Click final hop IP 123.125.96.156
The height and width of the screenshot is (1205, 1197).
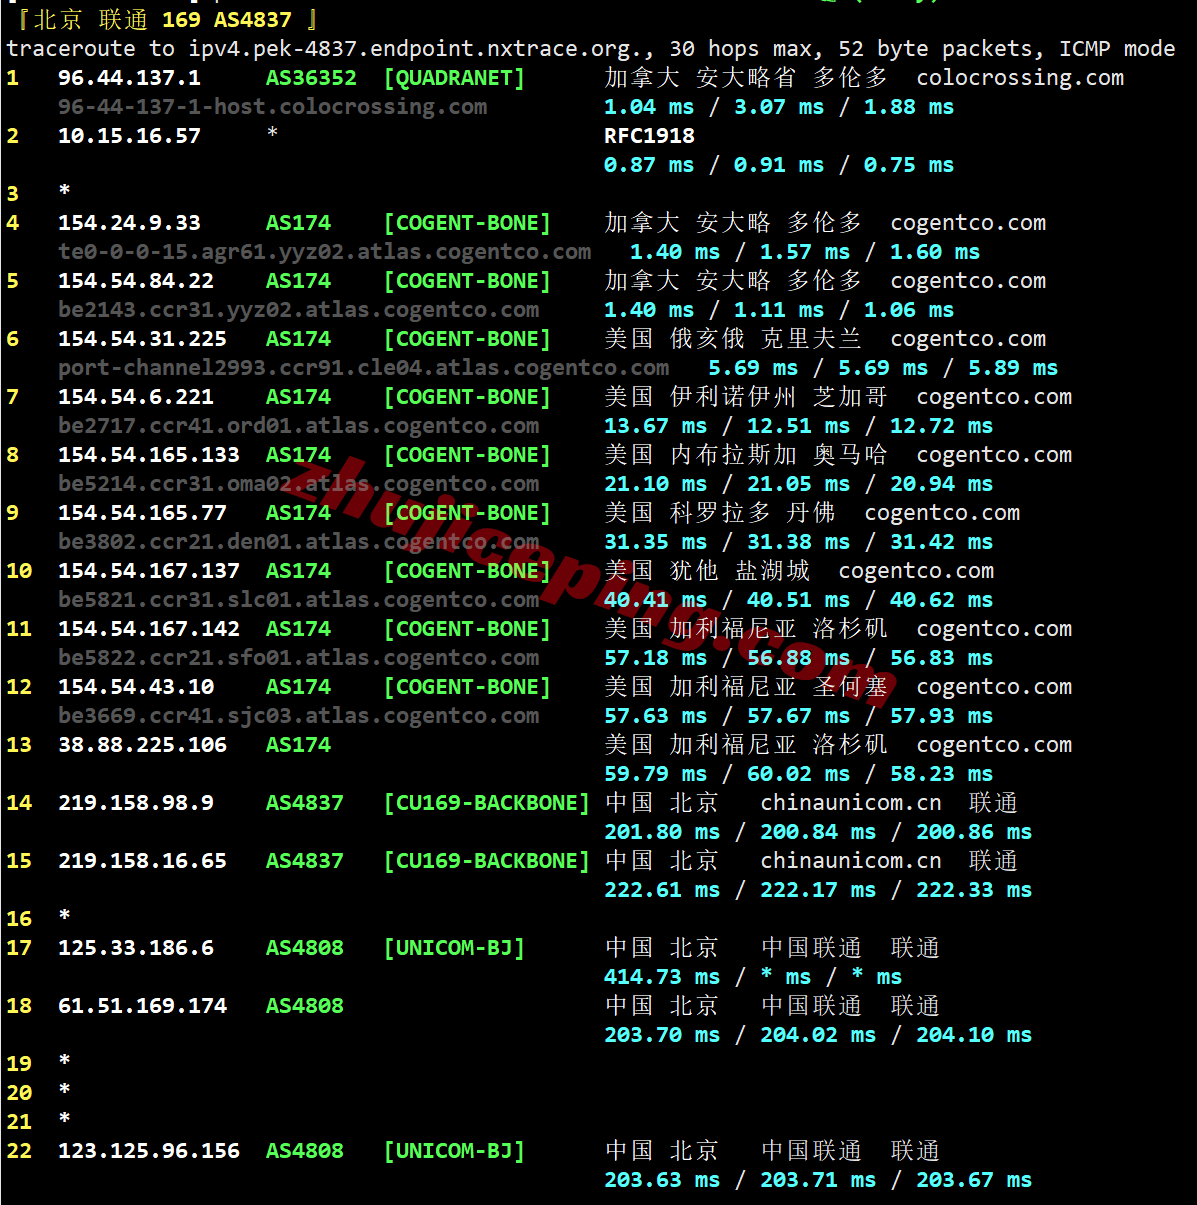point(149,1151)
